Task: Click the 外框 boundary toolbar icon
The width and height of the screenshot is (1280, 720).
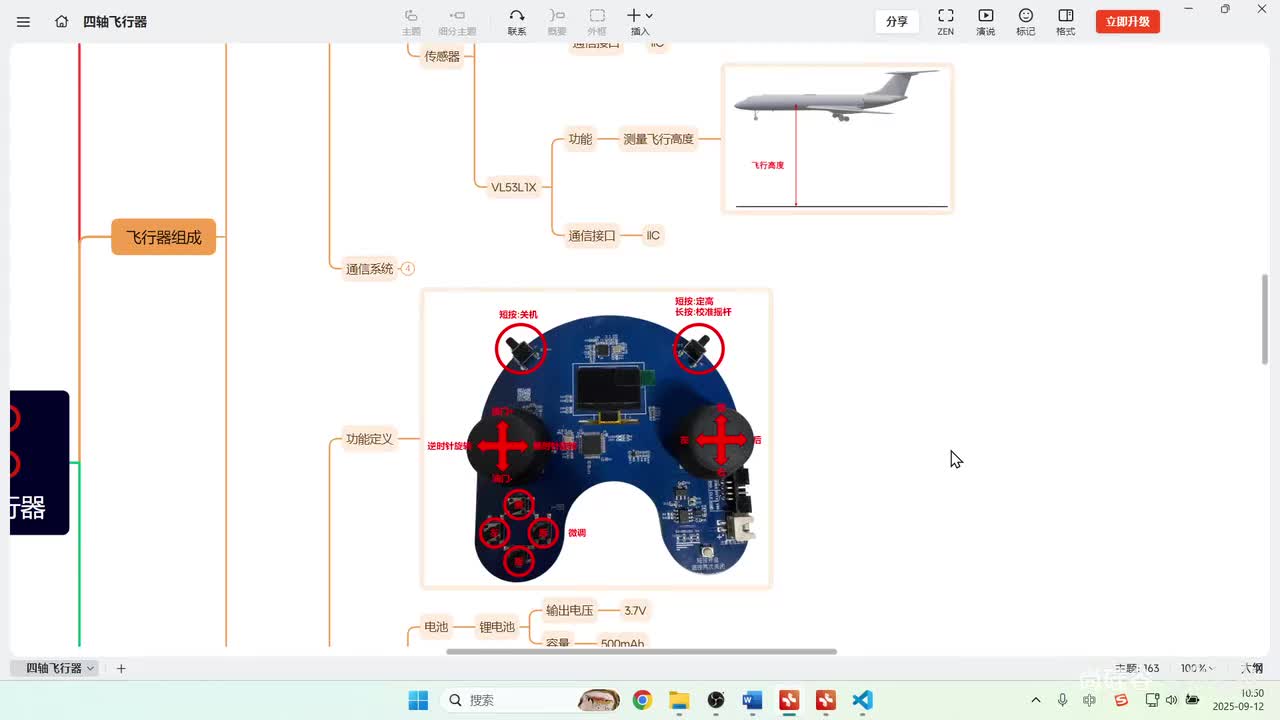Action: pos(597,22)
